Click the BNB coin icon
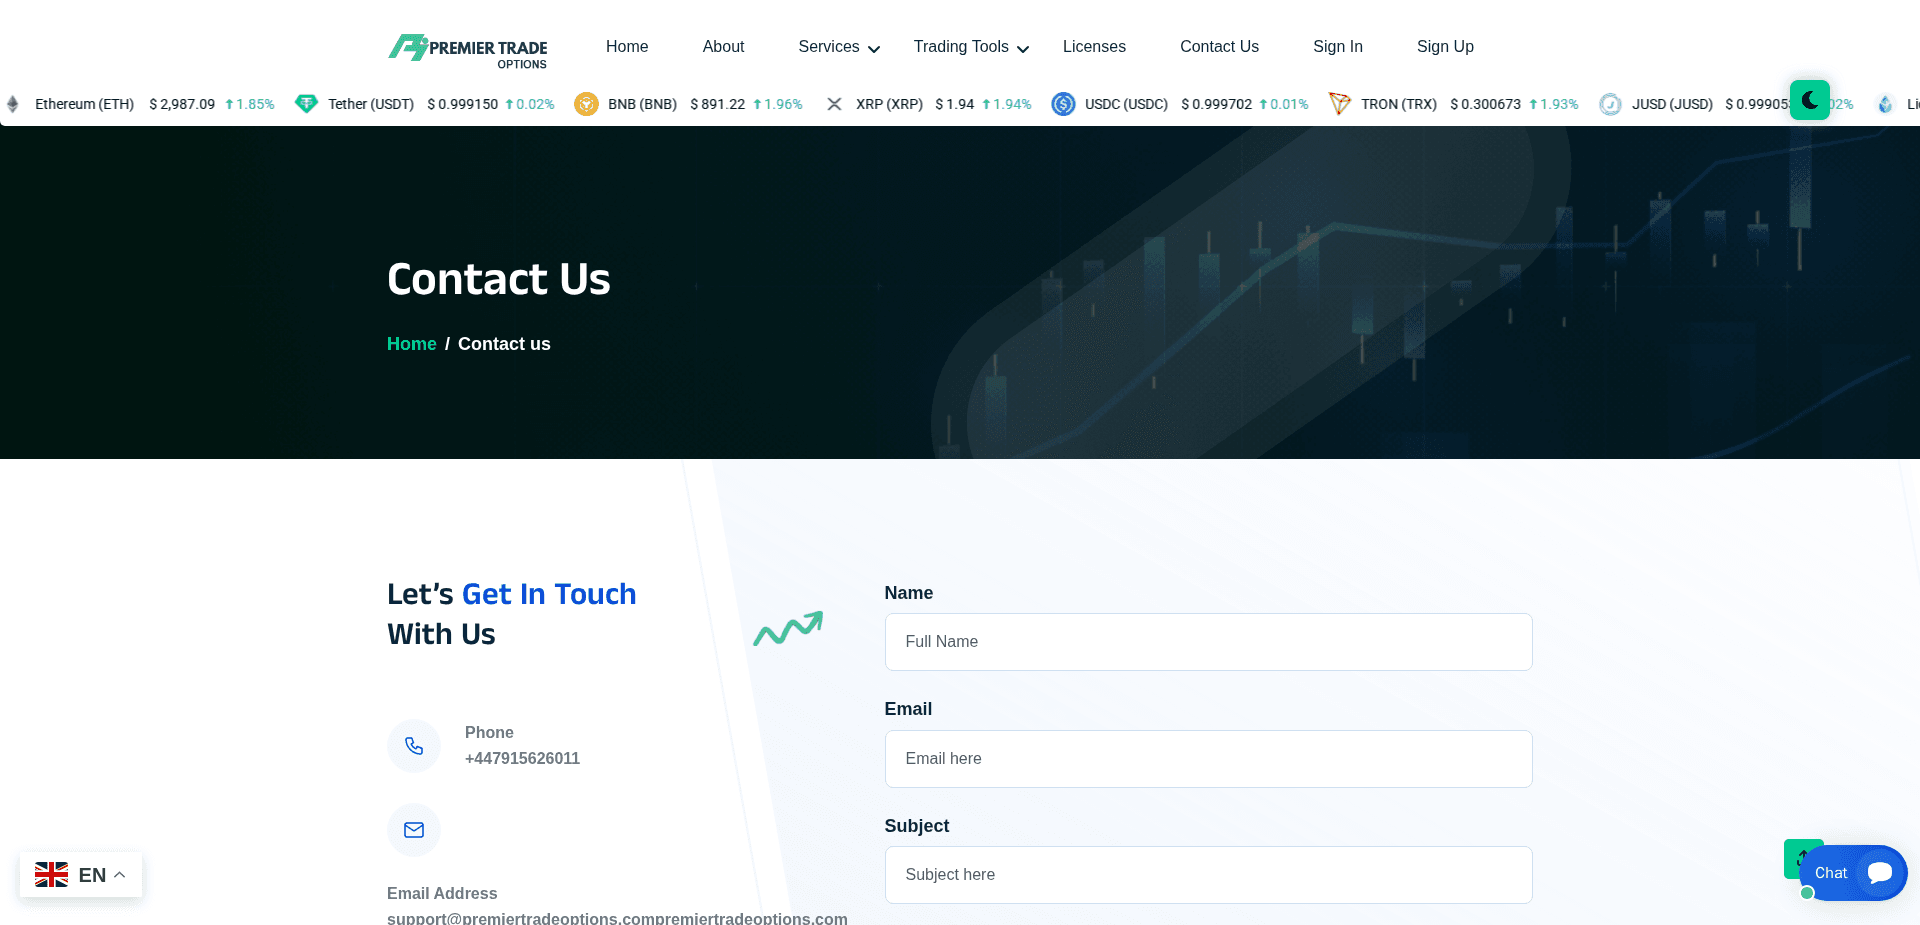Image resolution: width=1920 pixels, height=925 pixels. pos(586,103)
